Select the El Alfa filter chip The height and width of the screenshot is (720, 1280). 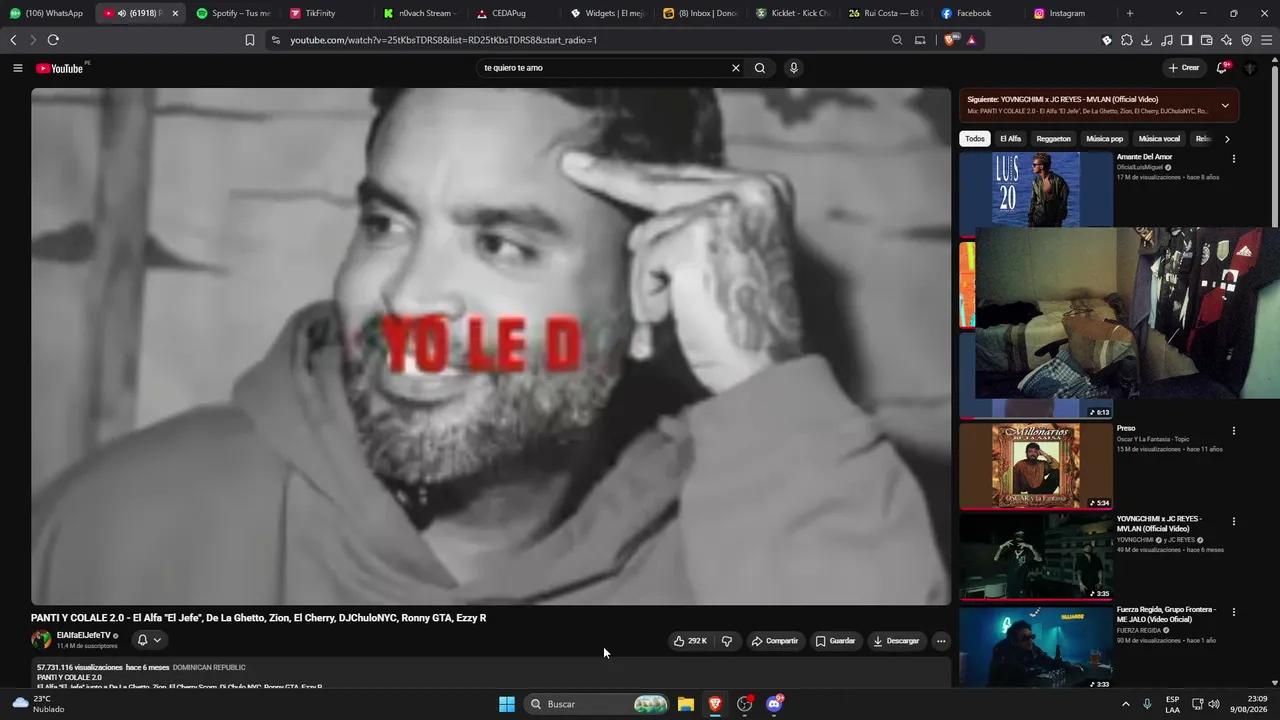click(1010, 139)
